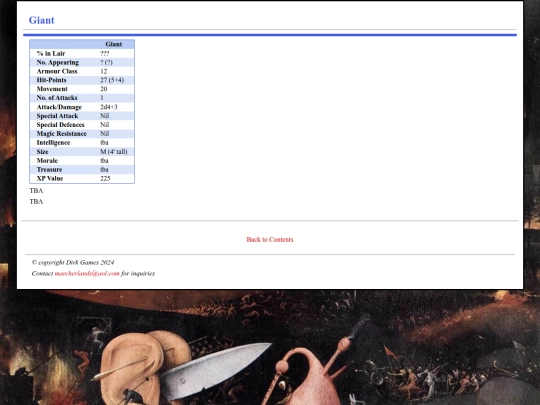Click the % in Lair row label
Screen dimensions: 540x405
[x=51, y=53]
